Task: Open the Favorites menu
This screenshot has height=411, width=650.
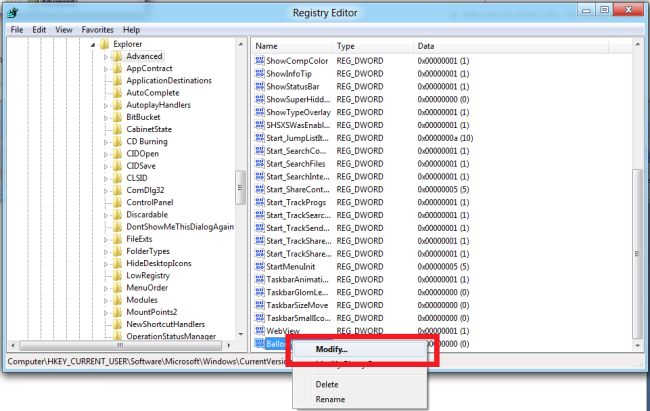Action: 97,30
